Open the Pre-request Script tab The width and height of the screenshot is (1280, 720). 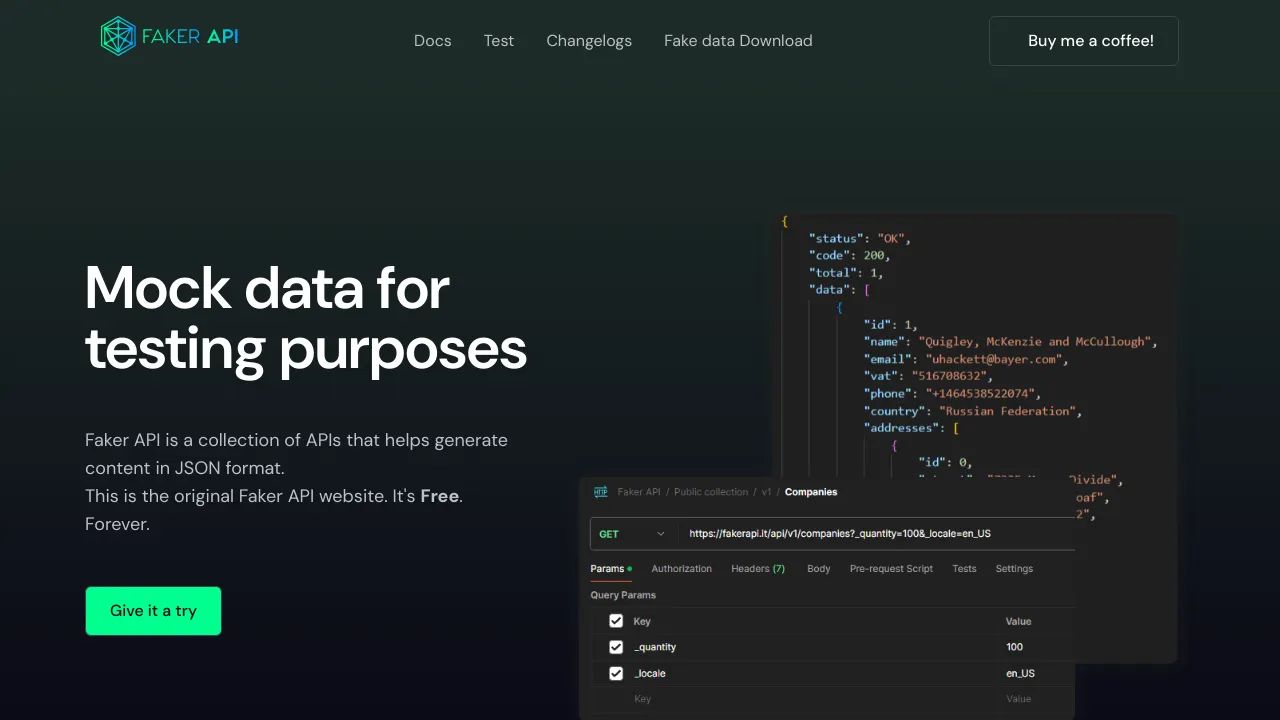tap(891, 568)
